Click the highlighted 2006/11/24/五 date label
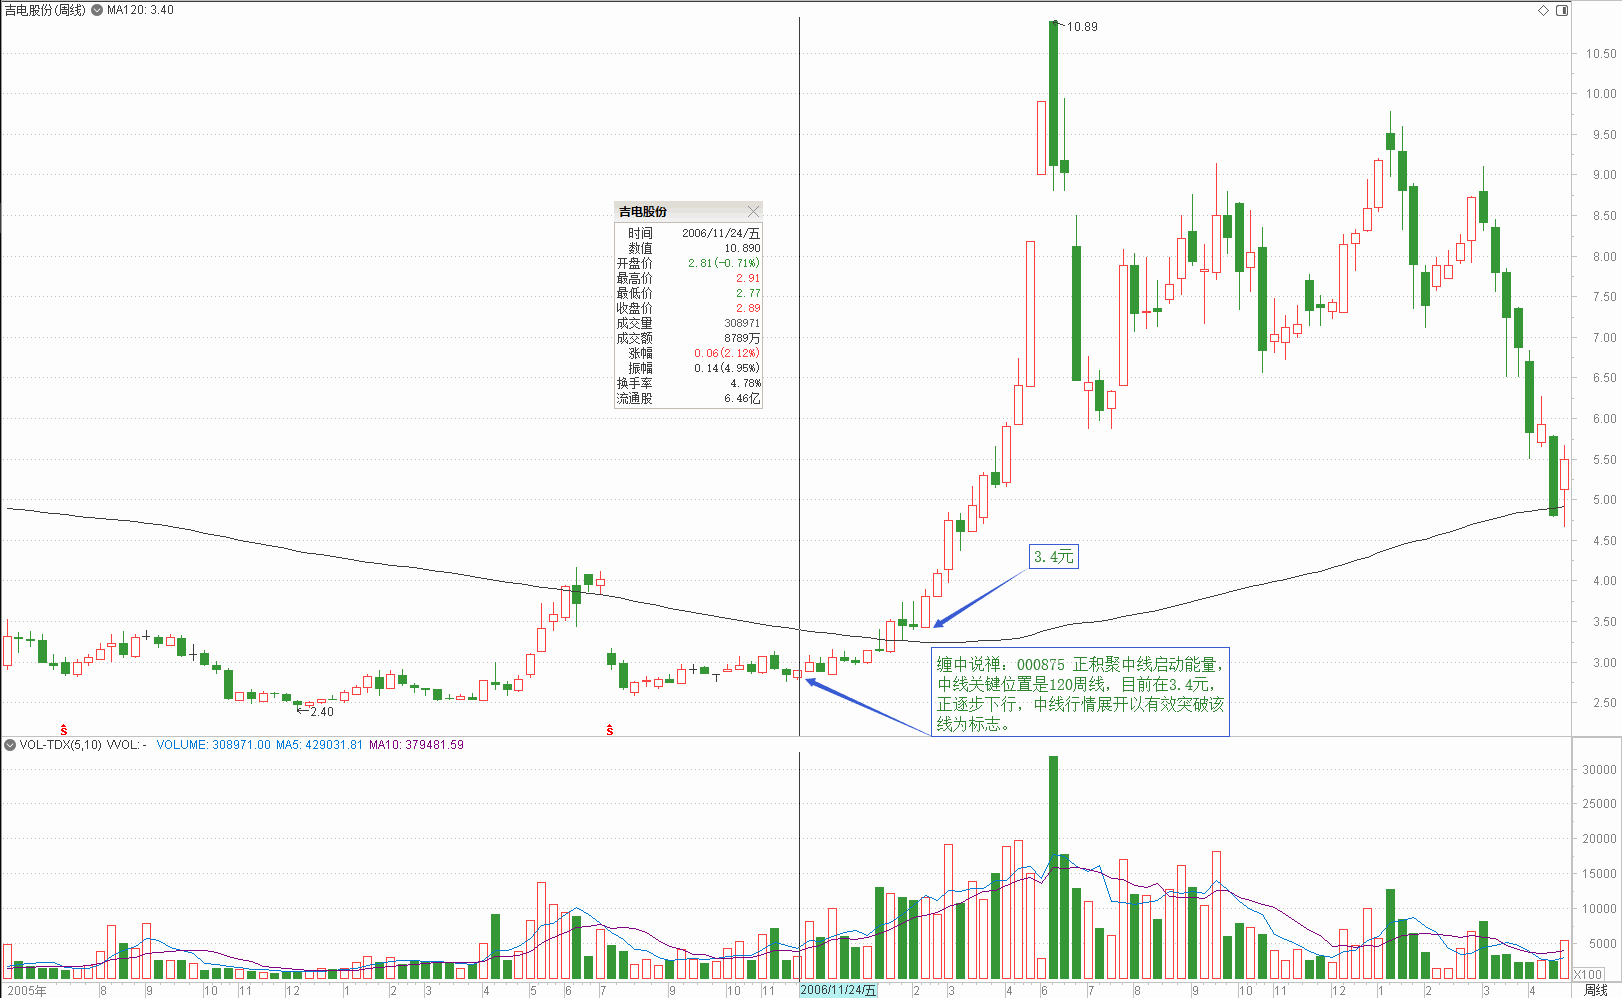Screen dimensions: 1622x998 pos(838,990)
